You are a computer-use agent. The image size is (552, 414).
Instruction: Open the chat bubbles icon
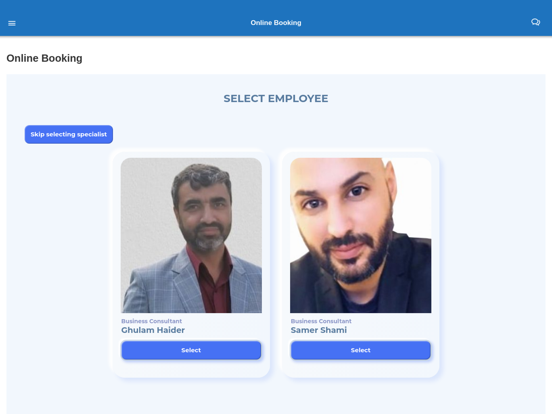(535, 22)
